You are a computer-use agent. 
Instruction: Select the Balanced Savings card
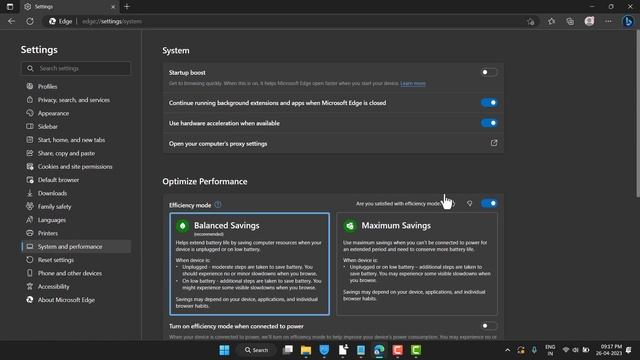(249, 264)
